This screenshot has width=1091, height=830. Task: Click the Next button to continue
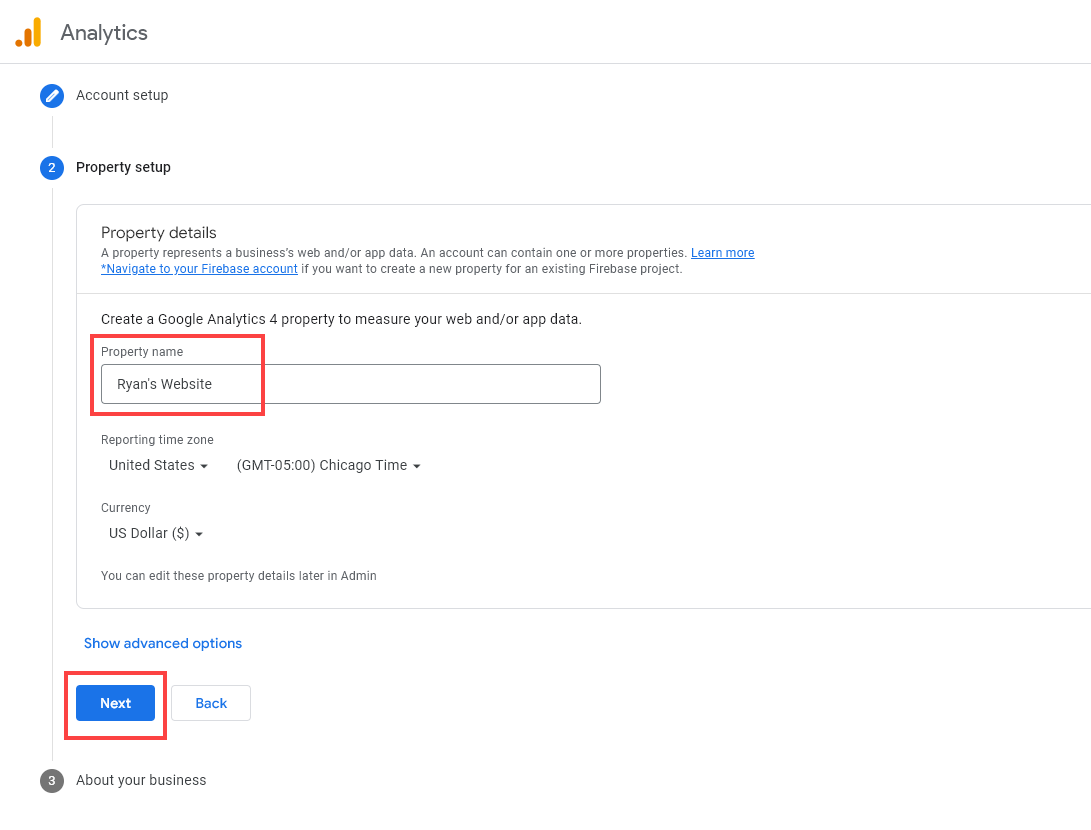(115, 703)
